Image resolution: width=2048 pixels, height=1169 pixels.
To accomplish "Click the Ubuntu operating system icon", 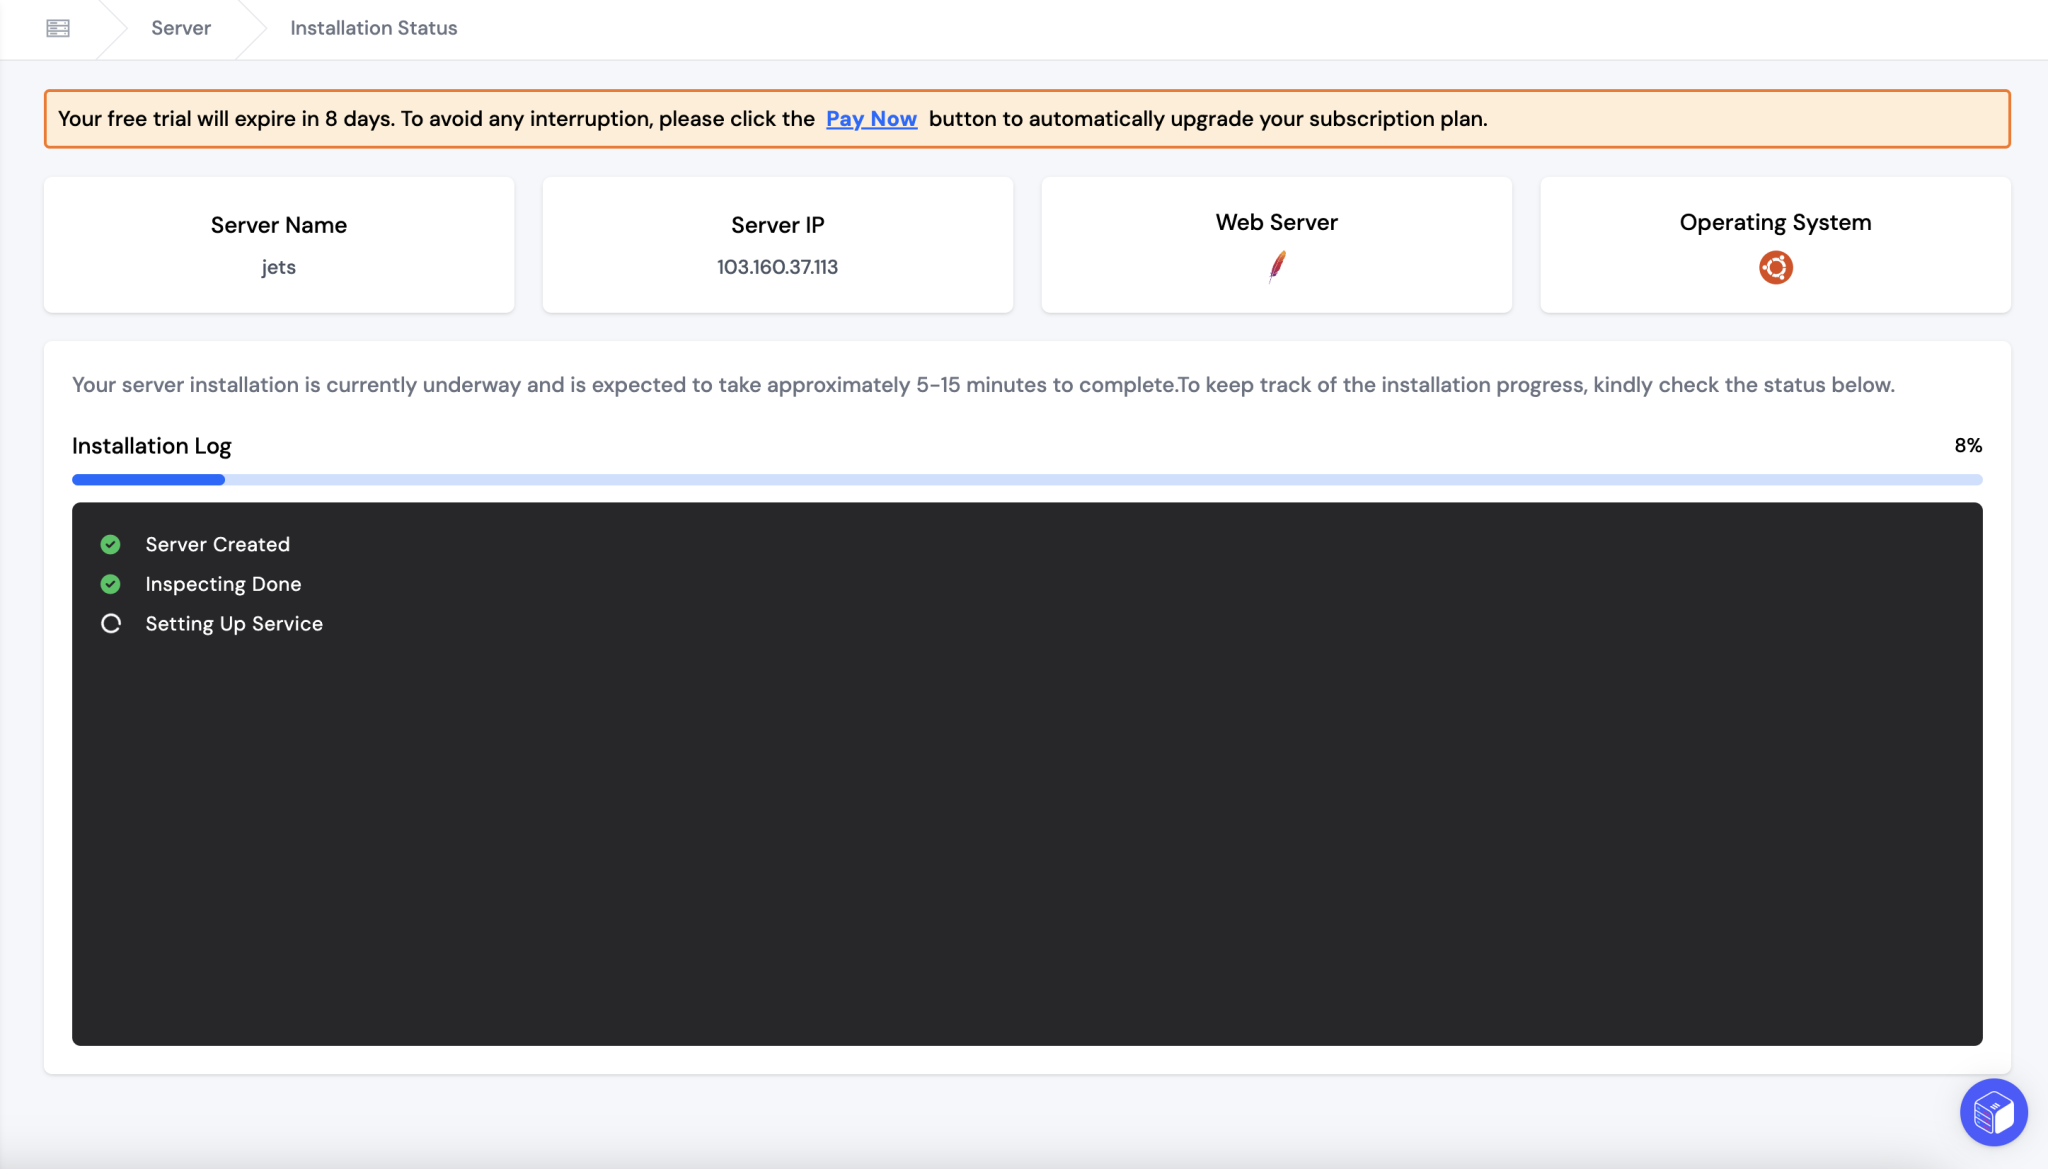I will coord(1774,267).
